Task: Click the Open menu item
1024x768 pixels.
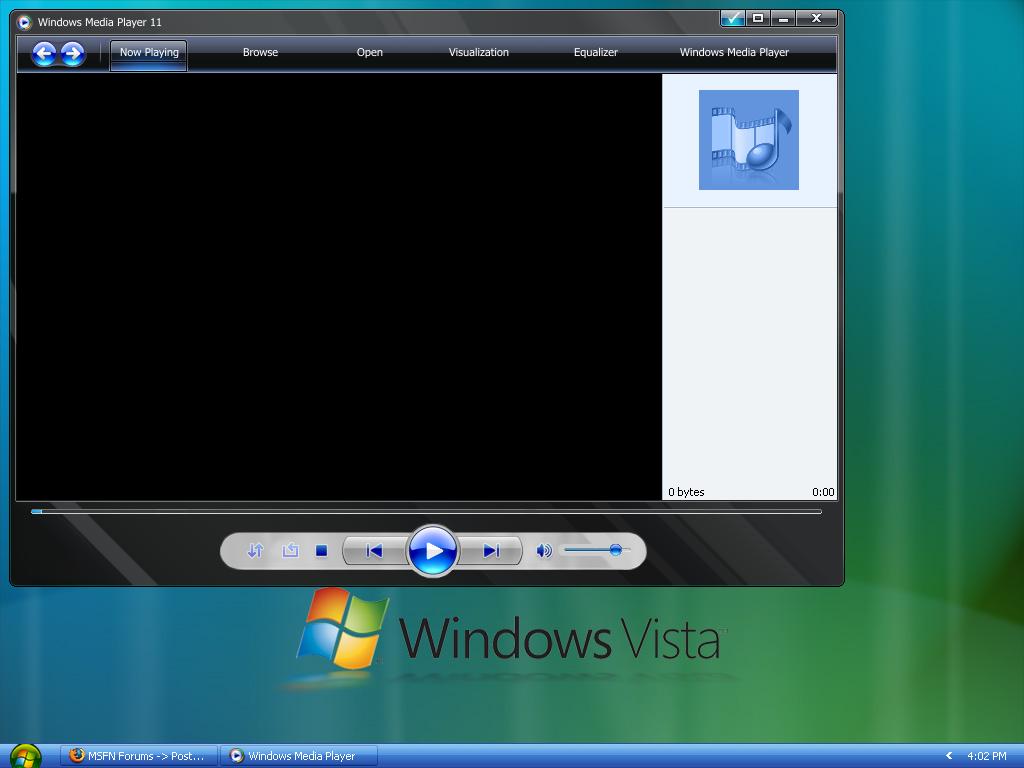Action: click(x=370, y=53)
